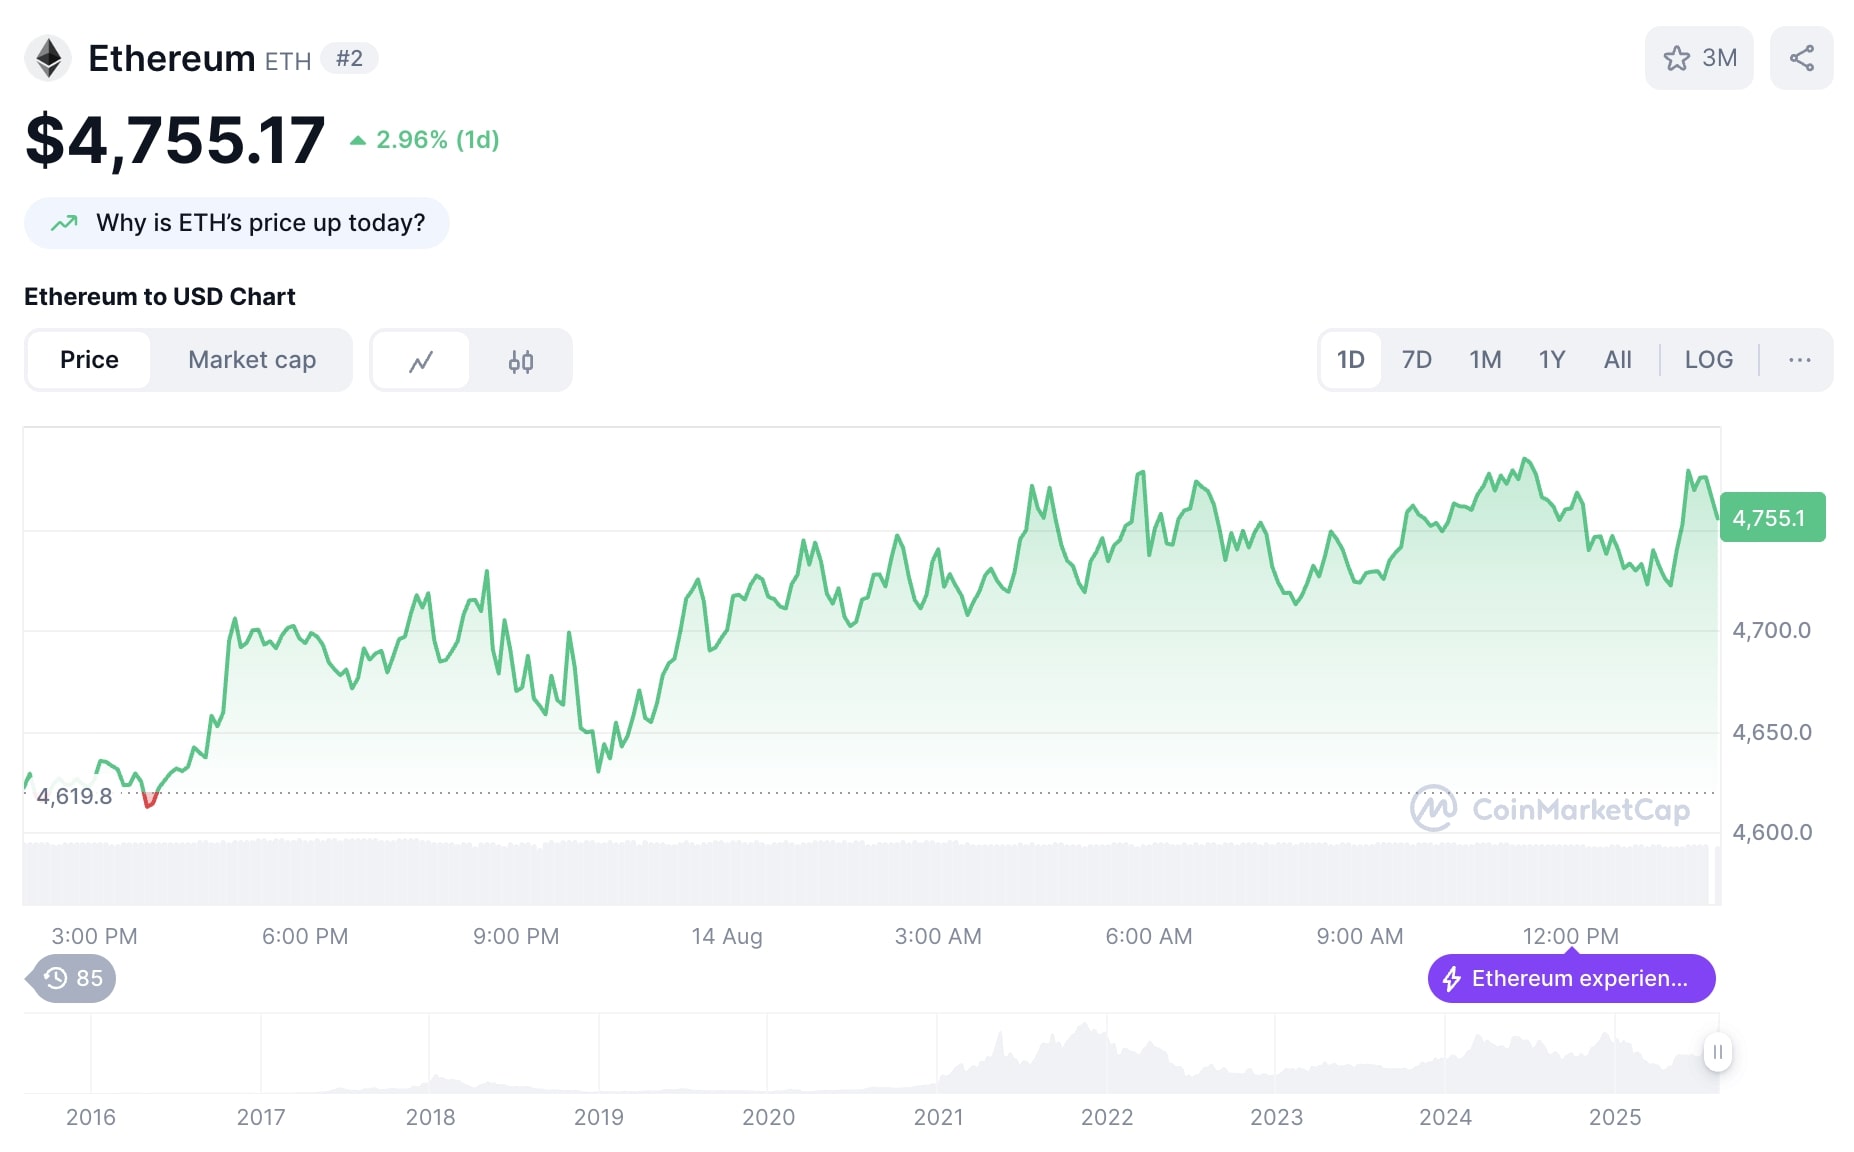Add Ethereum to watchlist via star button
The image size is (1854, 1152).
click(1698, 58)
